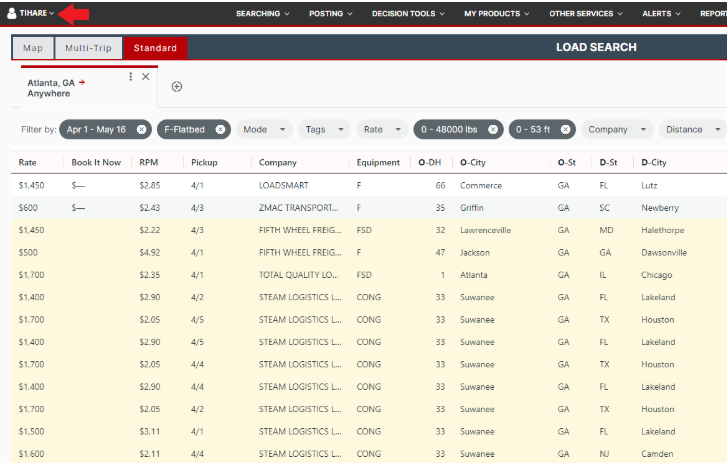
Task: Expand the Distance filter dropdown
Action: 693,130
